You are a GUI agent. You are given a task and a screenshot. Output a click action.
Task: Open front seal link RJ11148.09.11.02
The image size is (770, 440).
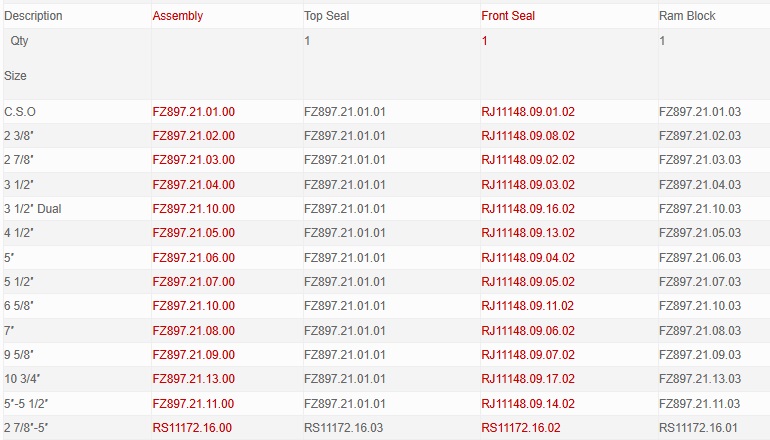pyautogui.click(x=528, y=306)
